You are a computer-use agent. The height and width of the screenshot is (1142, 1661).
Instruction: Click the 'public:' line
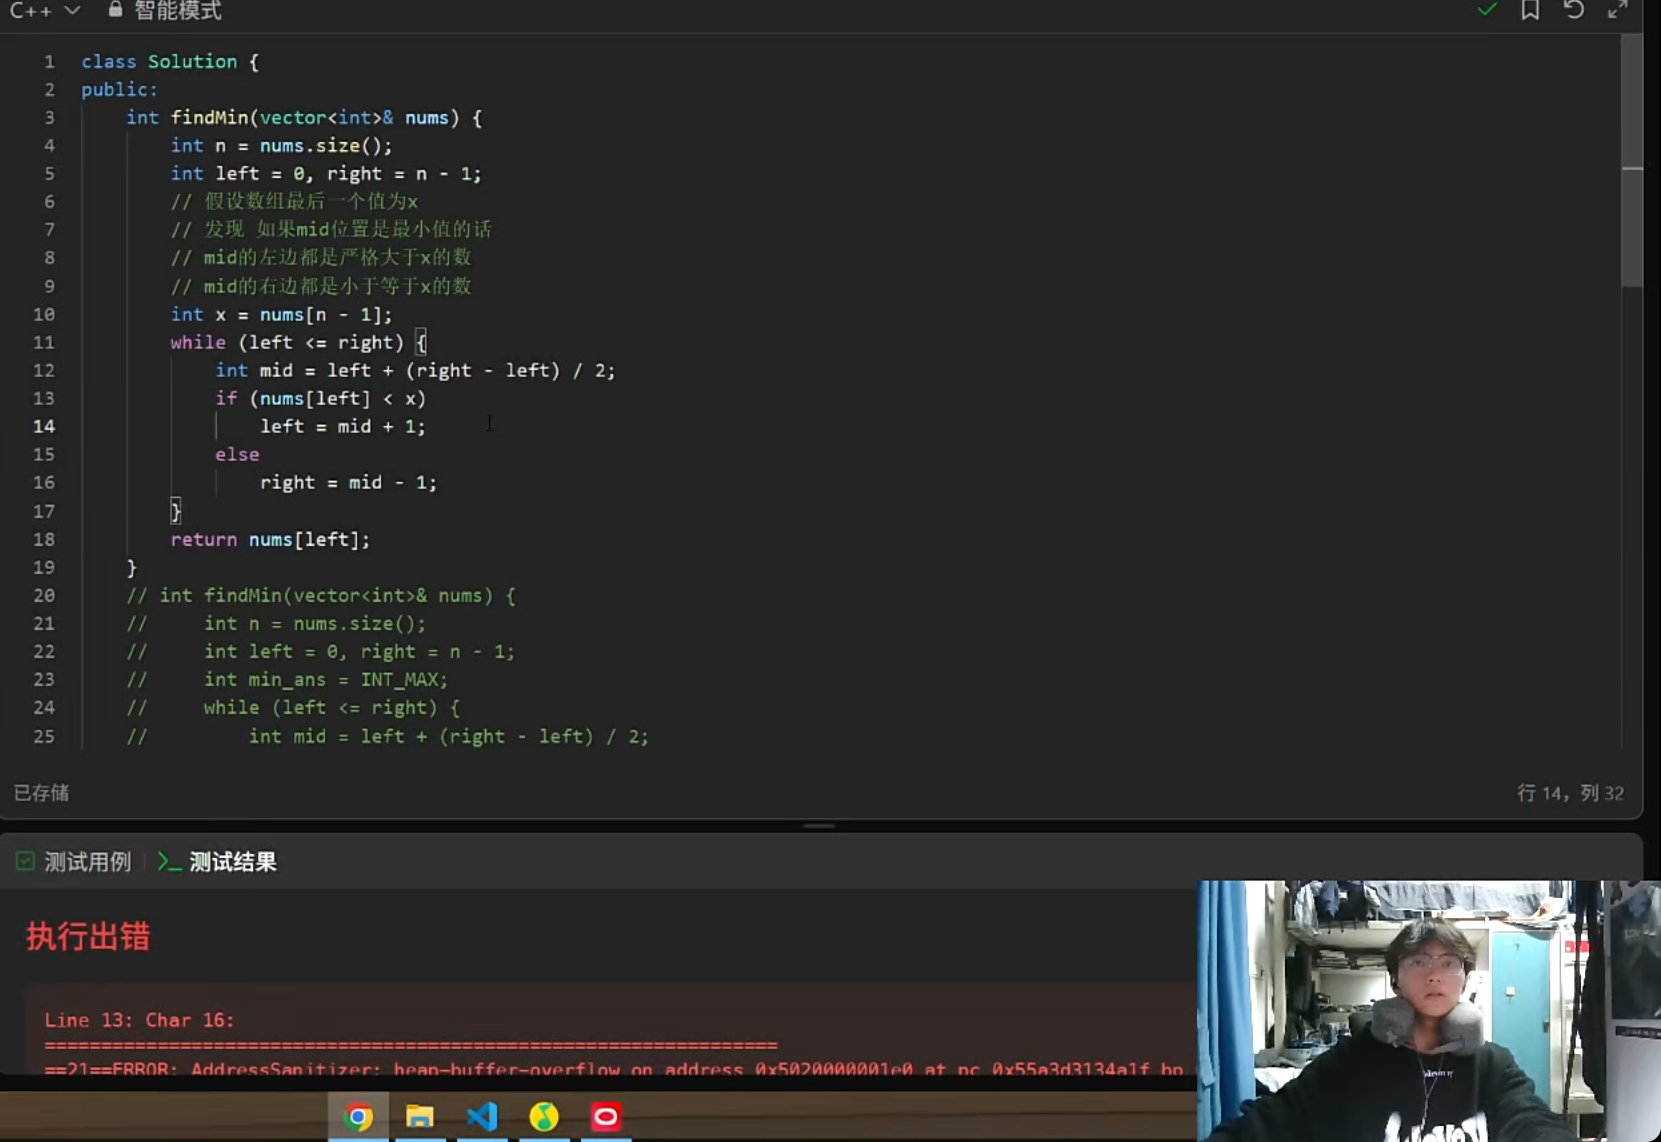click(x=119, y=89)
